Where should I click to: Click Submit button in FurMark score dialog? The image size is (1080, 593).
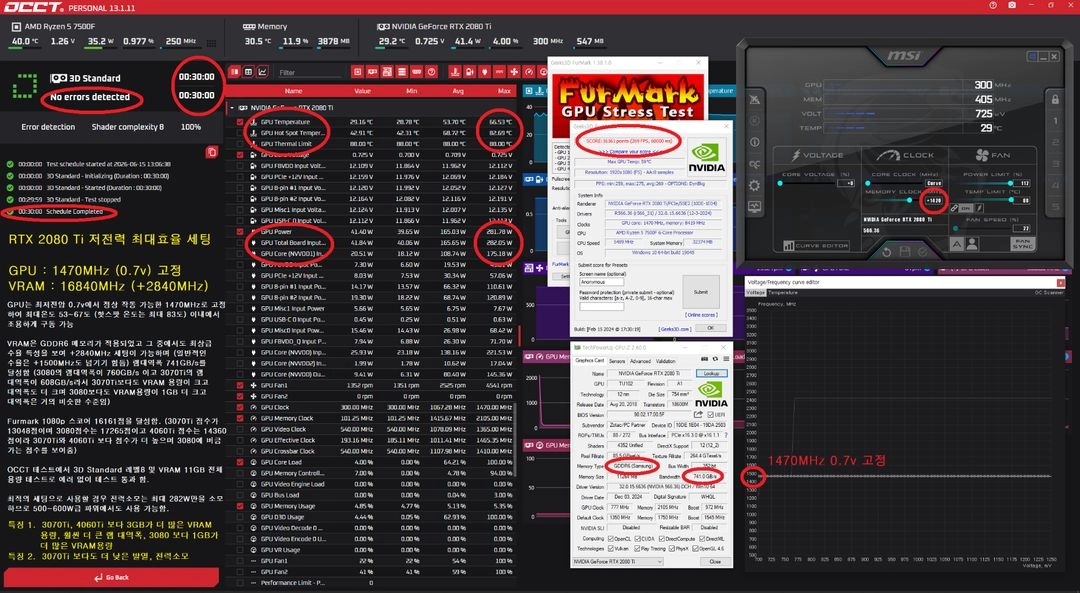[x=700, y=292]
